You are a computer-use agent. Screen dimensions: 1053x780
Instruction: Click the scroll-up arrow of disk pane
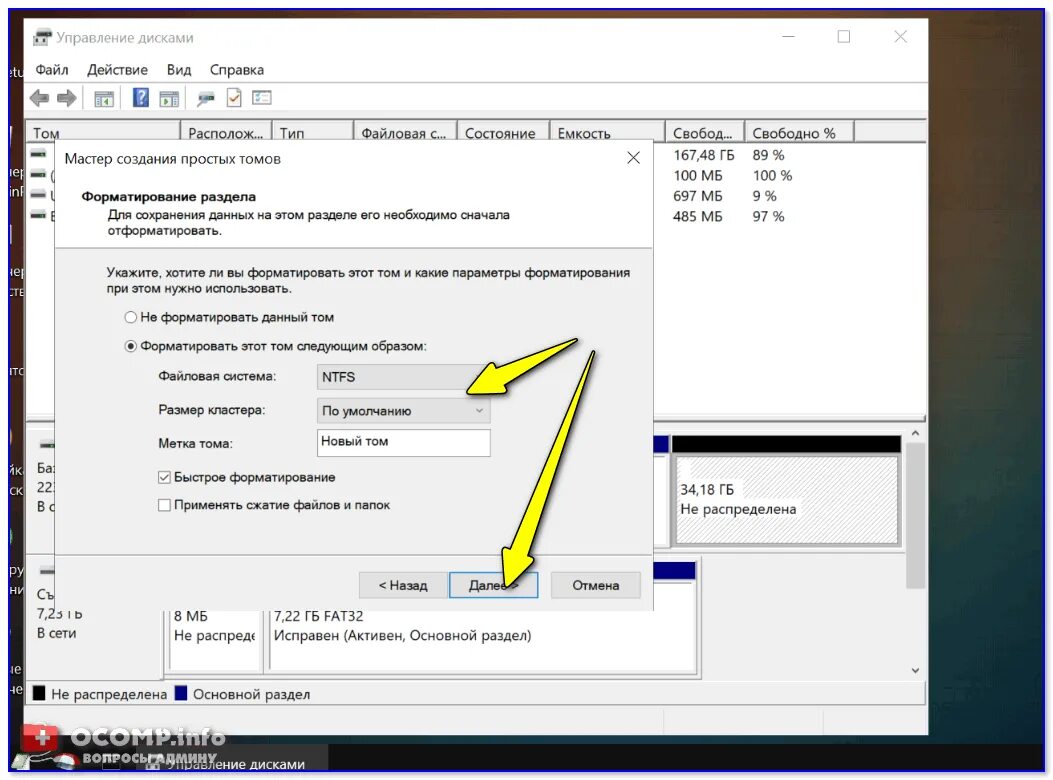[x=915, y=434]
